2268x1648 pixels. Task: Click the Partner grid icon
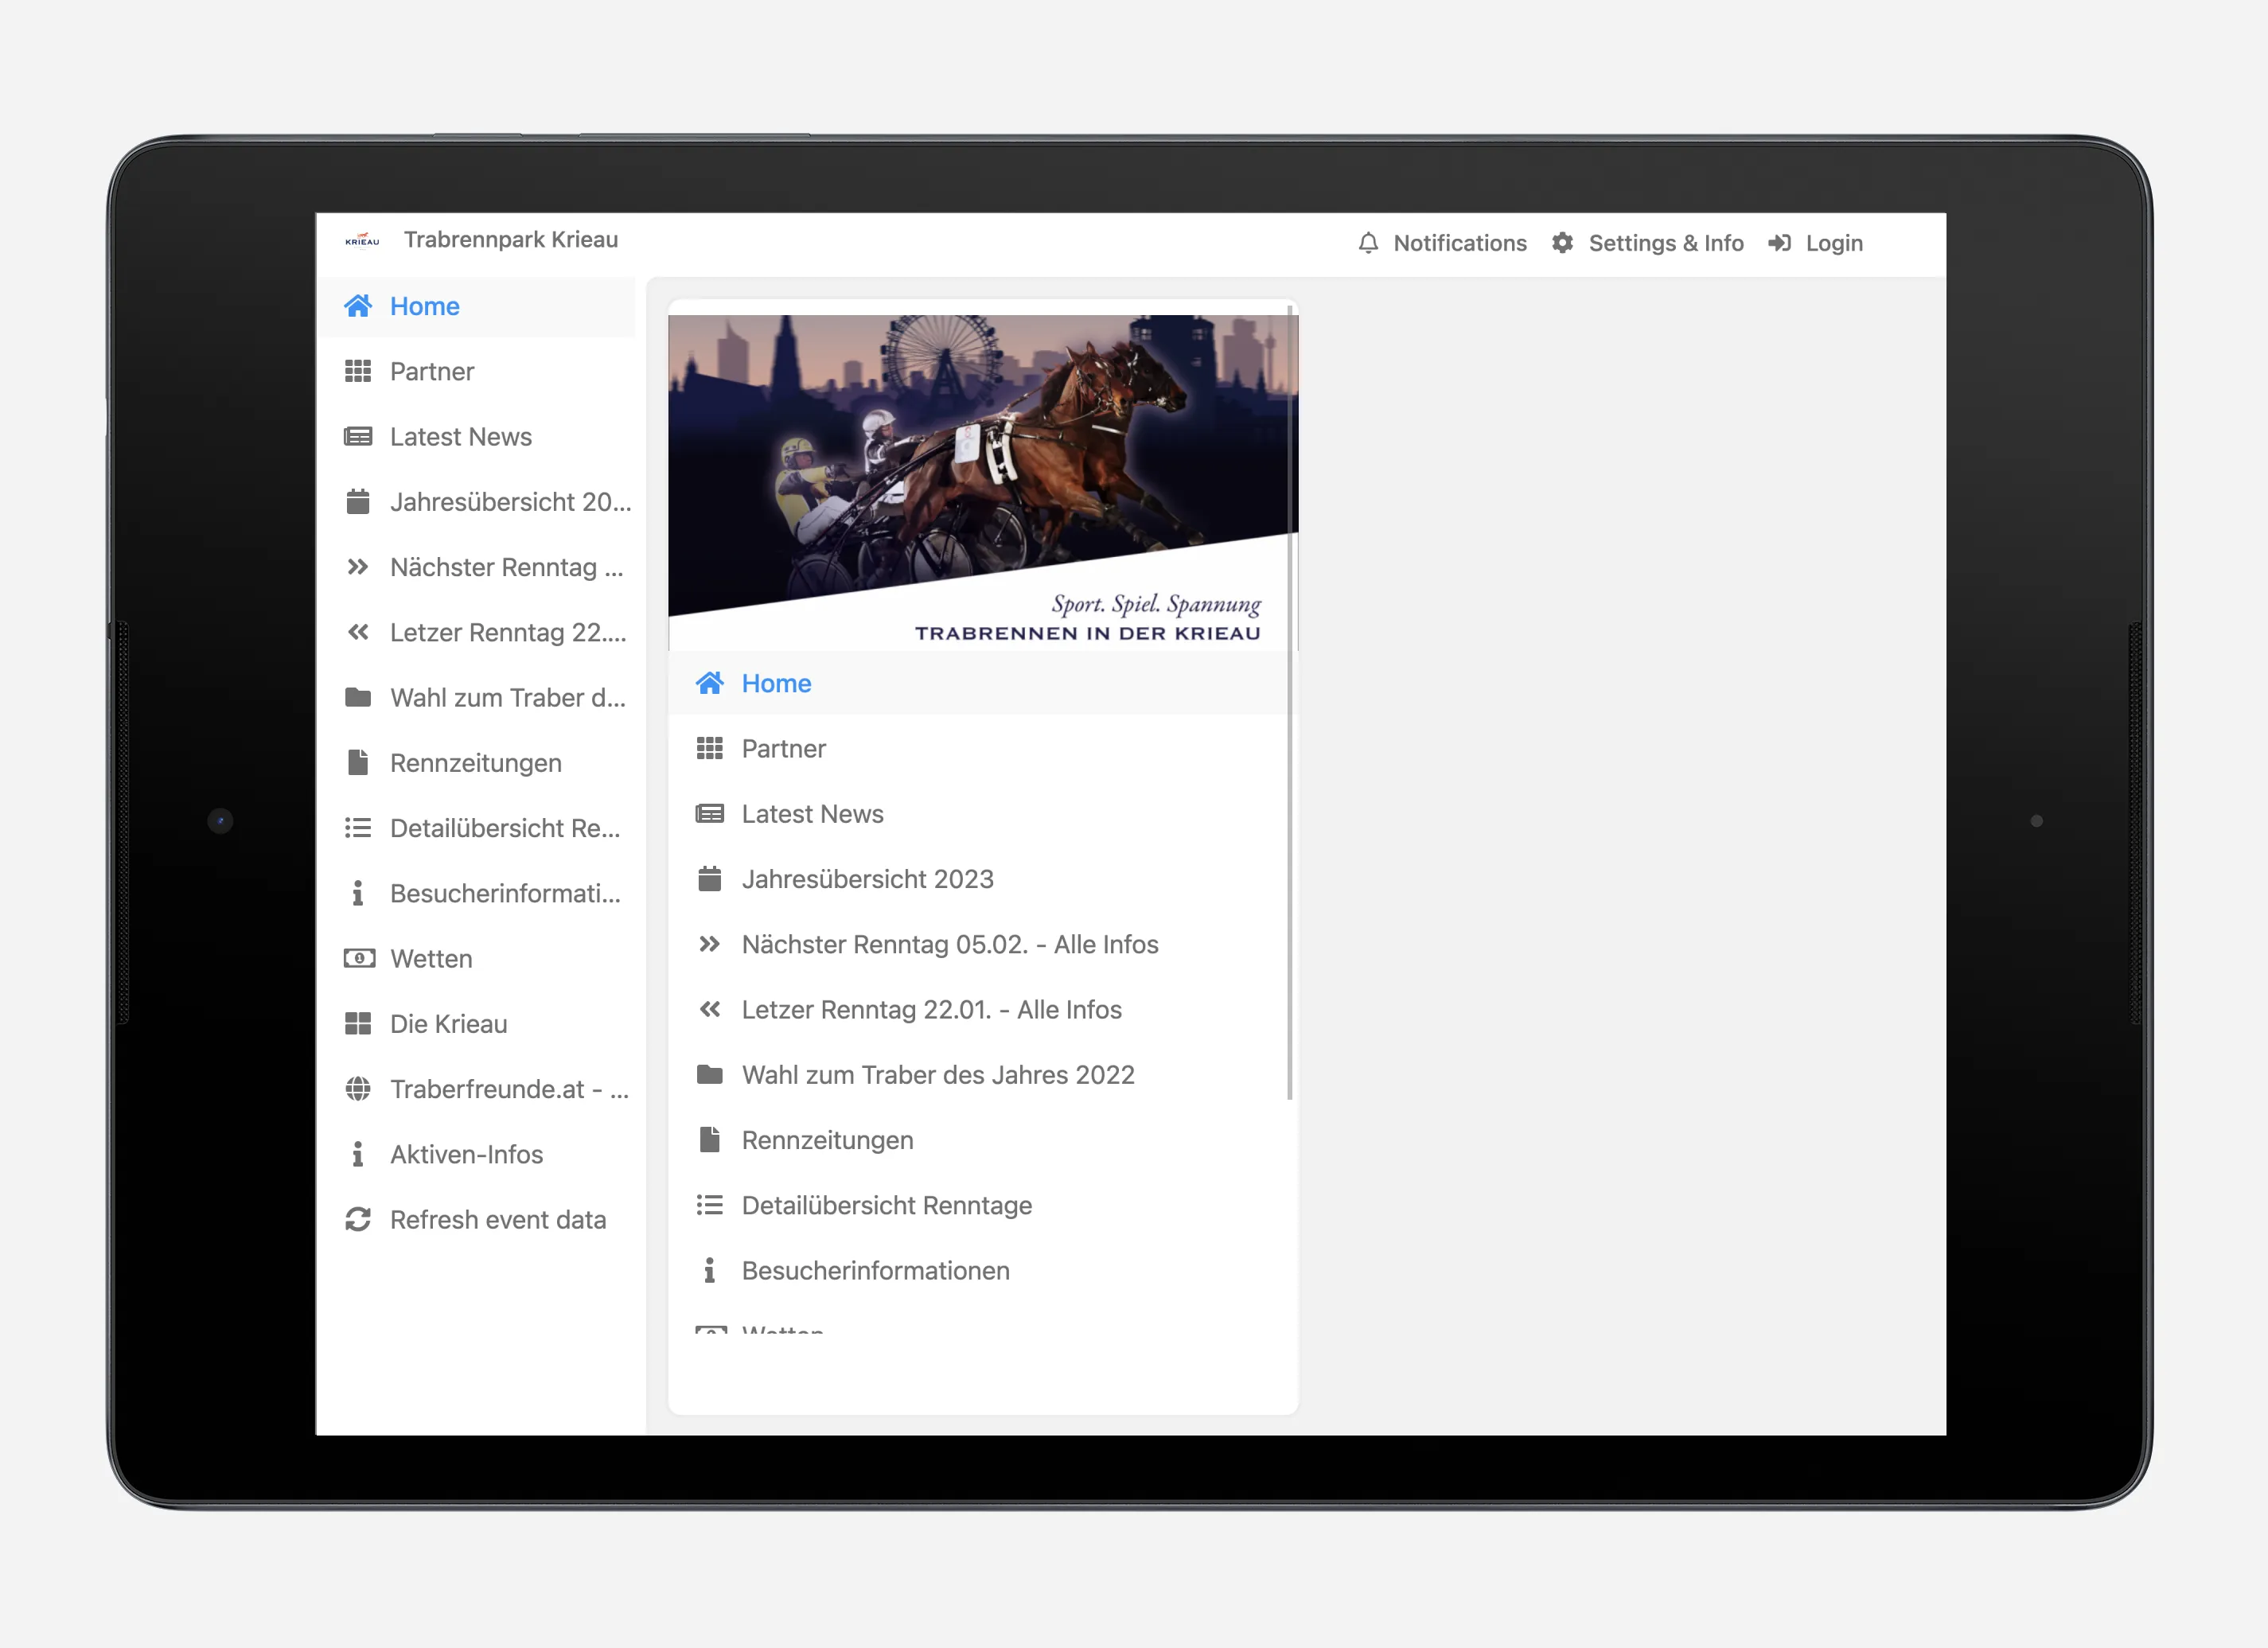tap(356, 370)
